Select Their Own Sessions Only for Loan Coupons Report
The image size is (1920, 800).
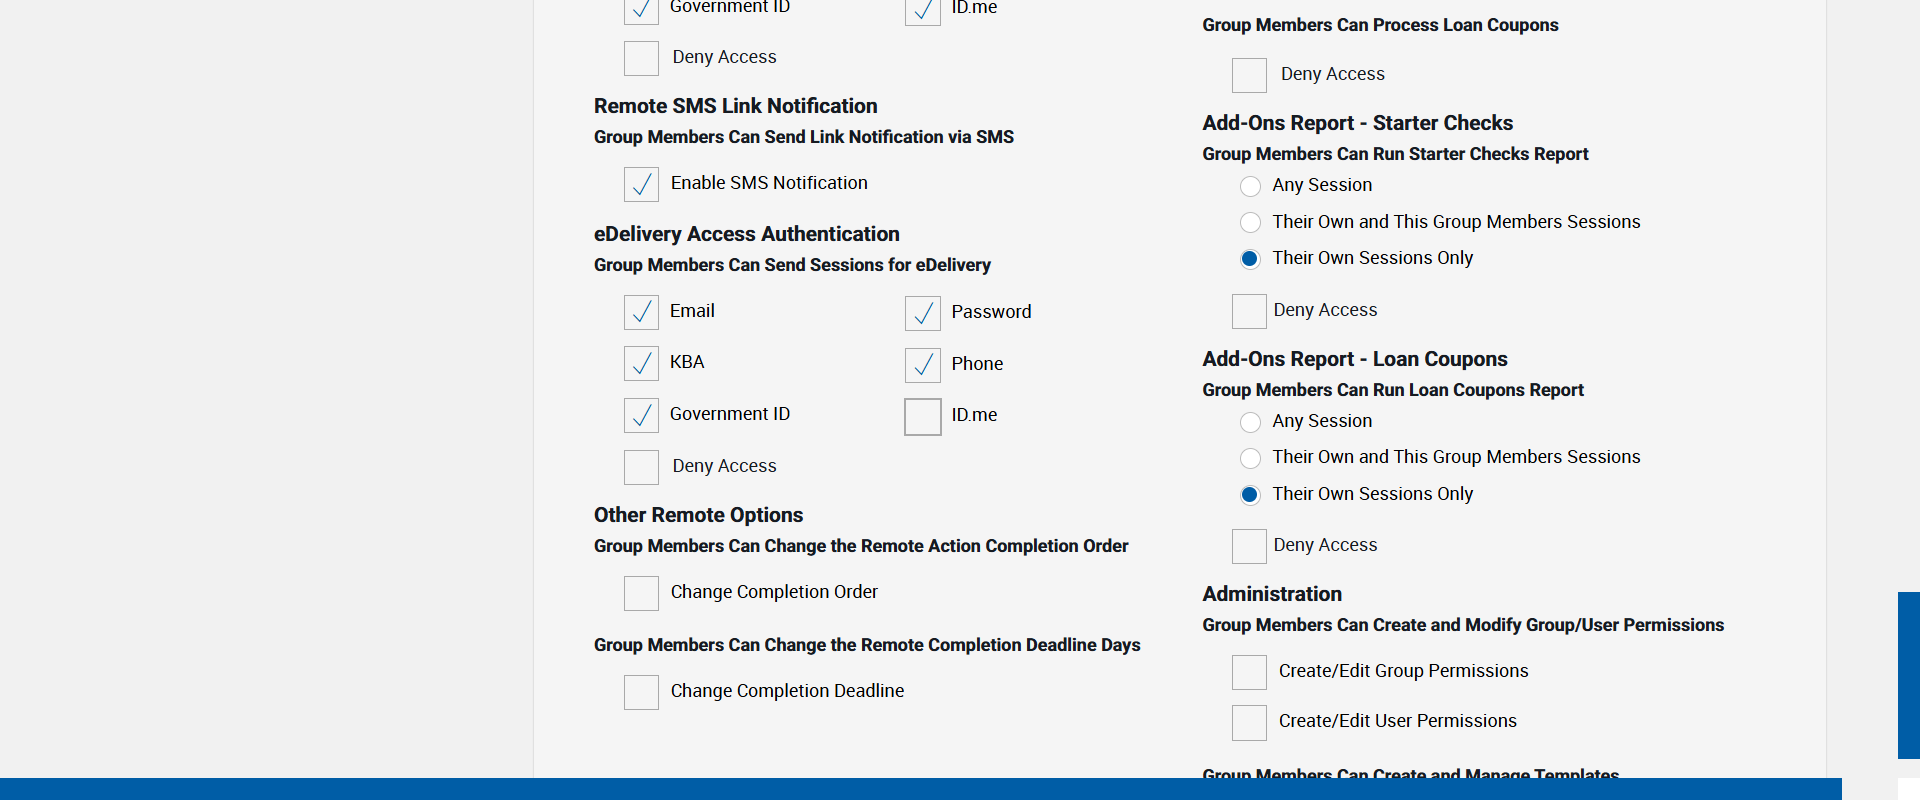(1250, 495)
